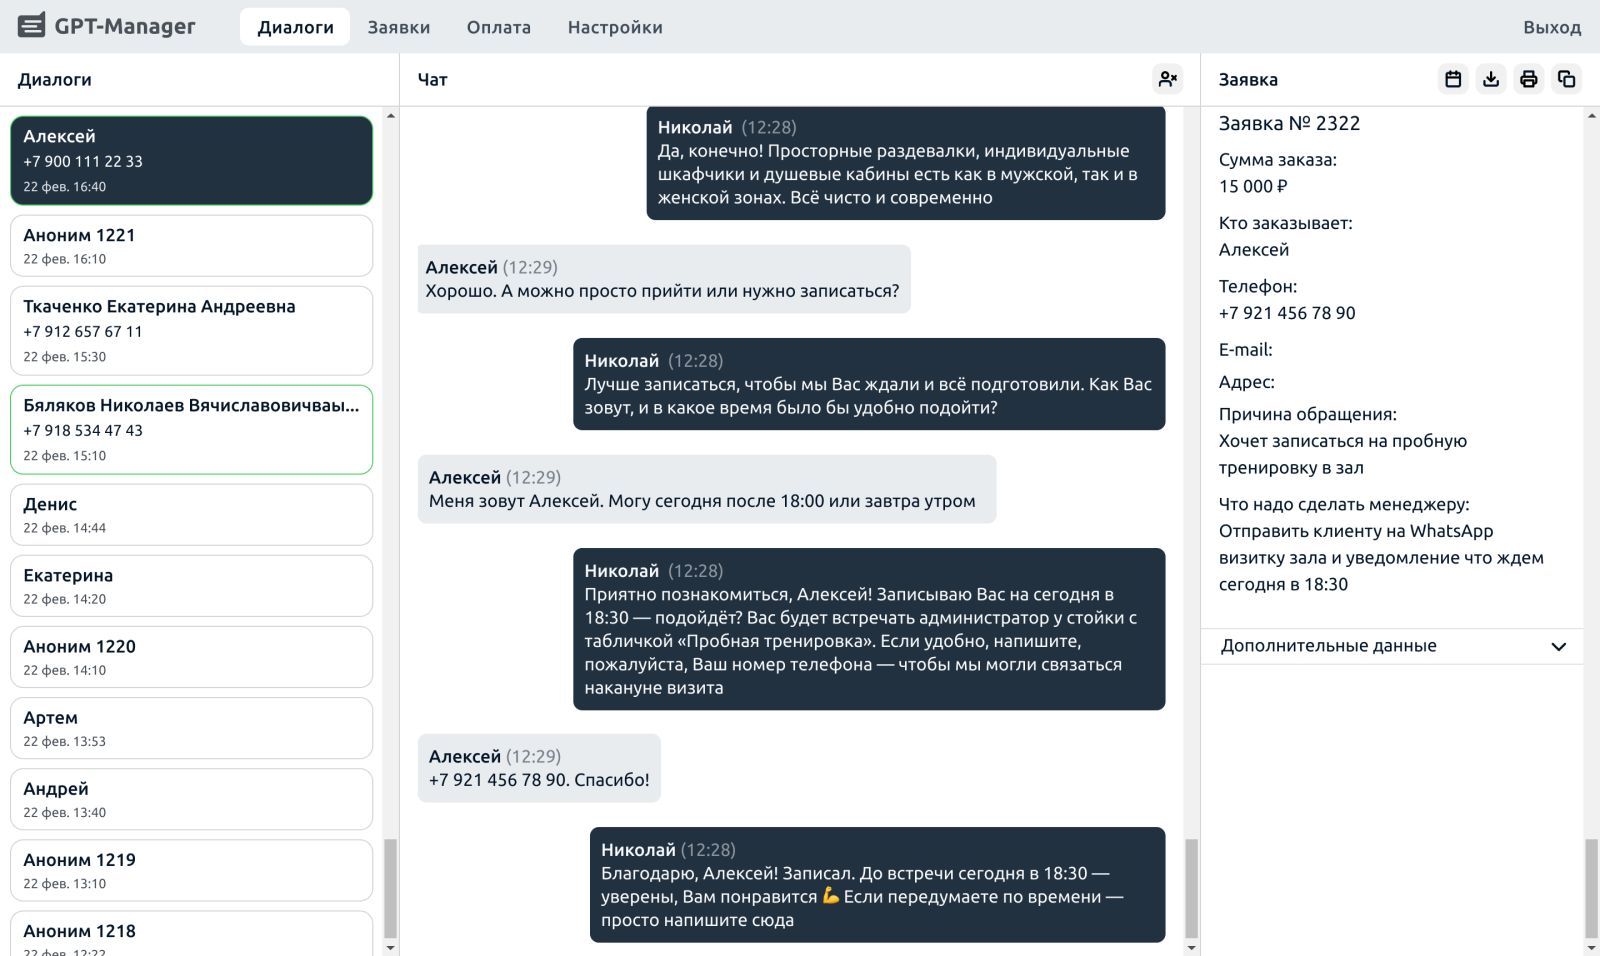Click the chat scrollbar thumb
The image size is (1600, 956).
[x=1191, y=888]
